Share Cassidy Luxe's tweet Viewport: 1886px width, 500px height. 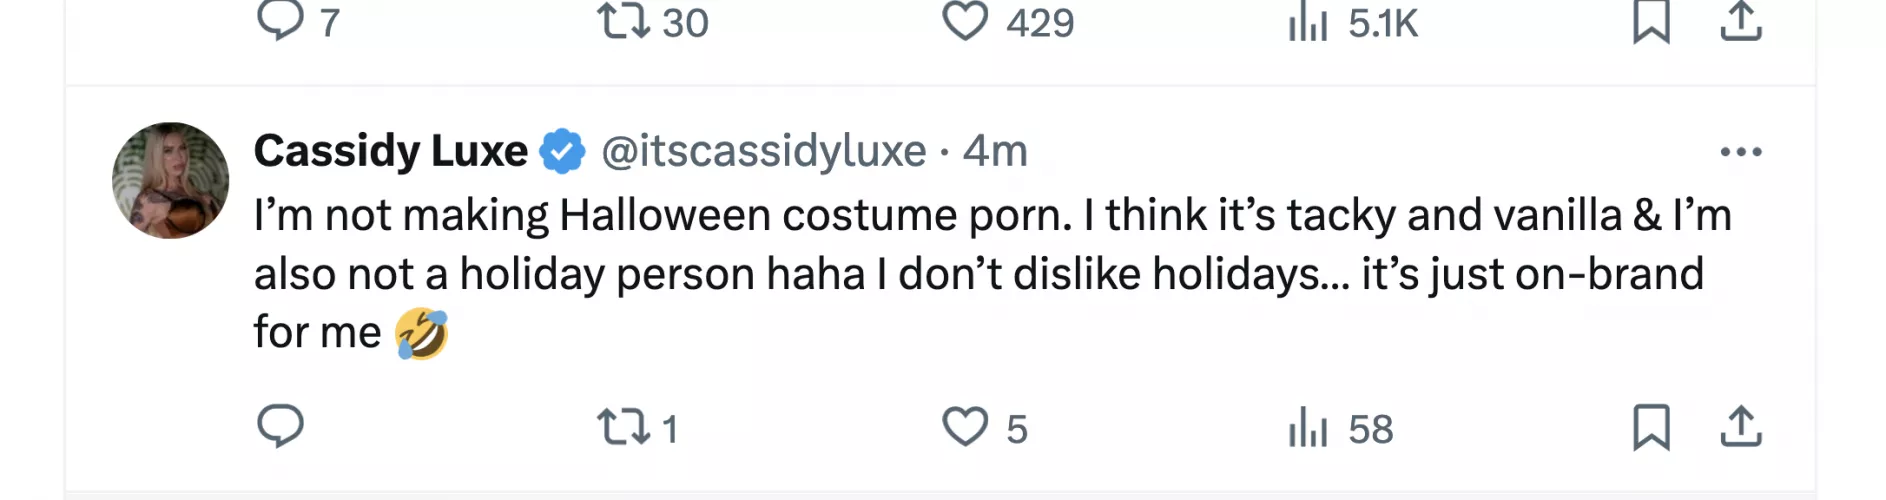(1740, 426)
